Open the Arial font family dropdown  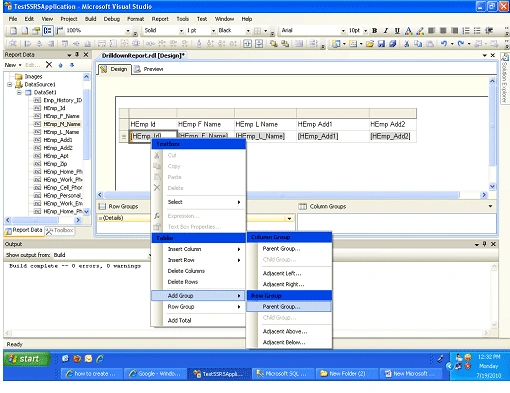click(343, 31)
